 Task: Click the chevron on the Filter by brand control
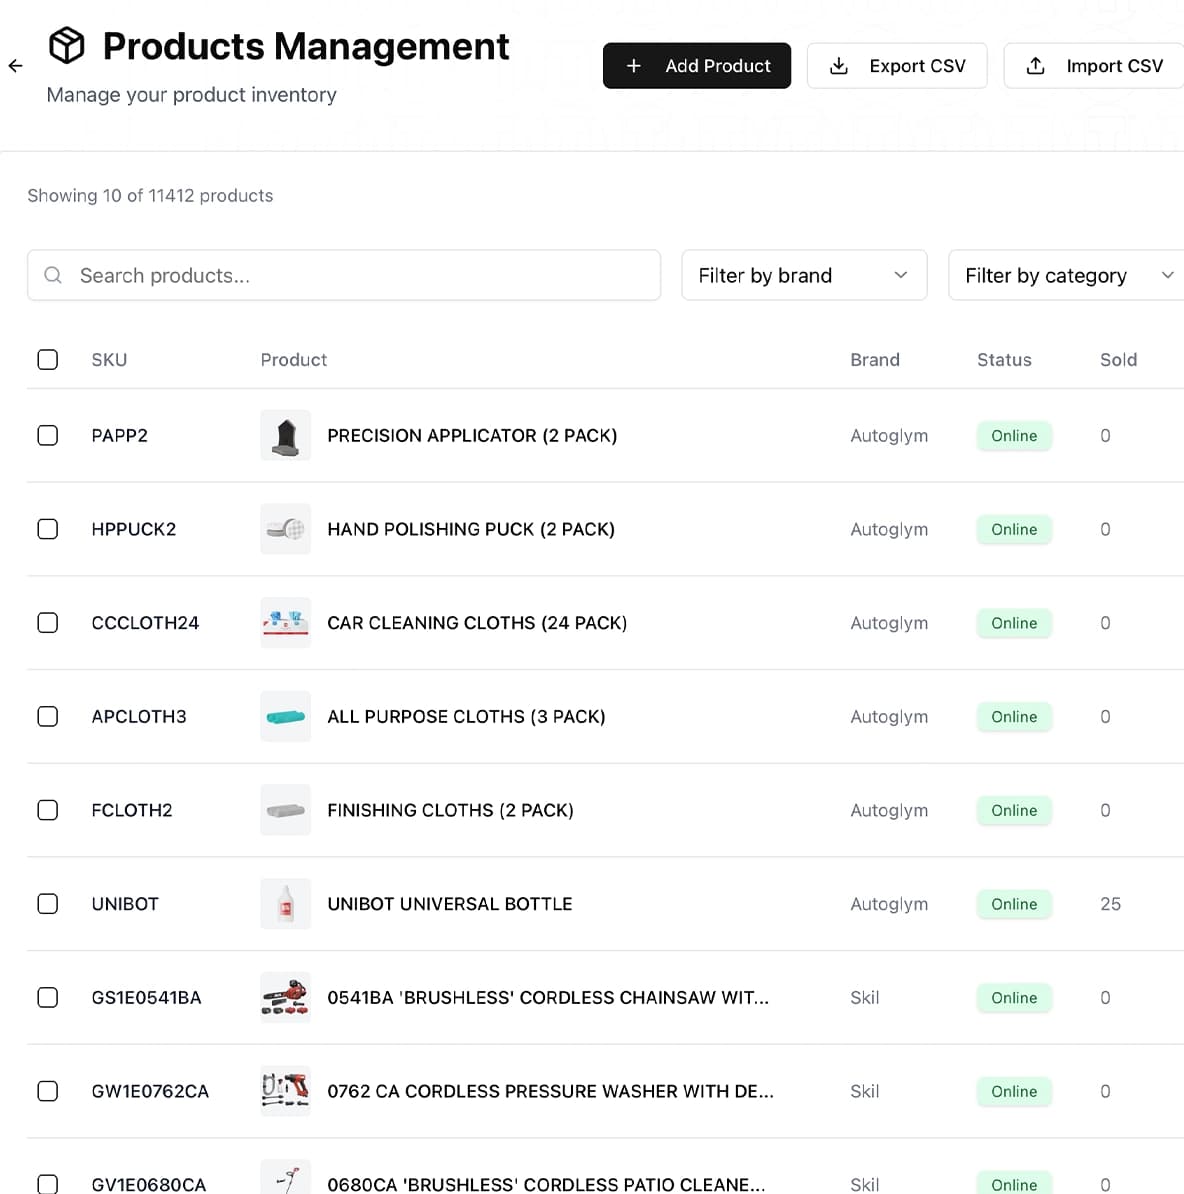900,275
